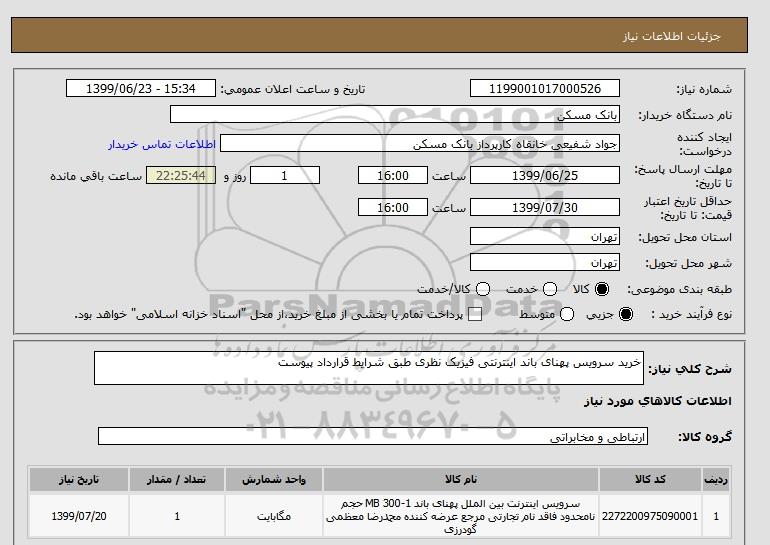Click the delivery province field تهران
Viewport: 770px width, 545px height.
click(x=545, y=236)
